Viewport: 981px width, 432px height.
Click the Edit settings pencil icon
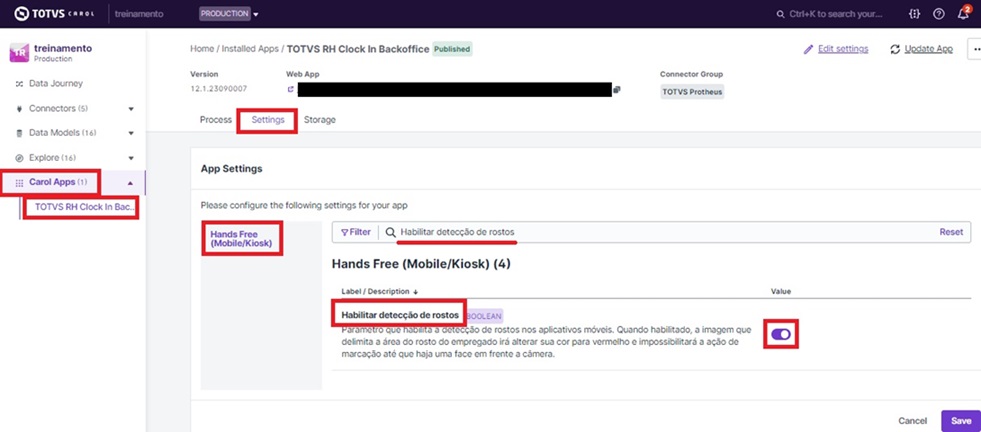tap(808, 49)
